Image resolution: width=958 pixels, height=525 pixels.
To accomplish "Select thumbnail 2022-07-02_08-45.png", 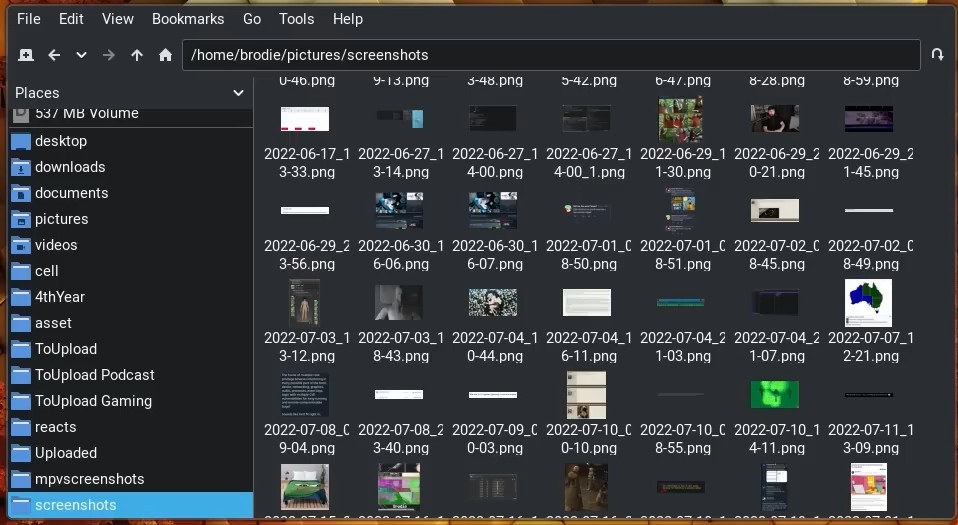I will tap(775, 210).
